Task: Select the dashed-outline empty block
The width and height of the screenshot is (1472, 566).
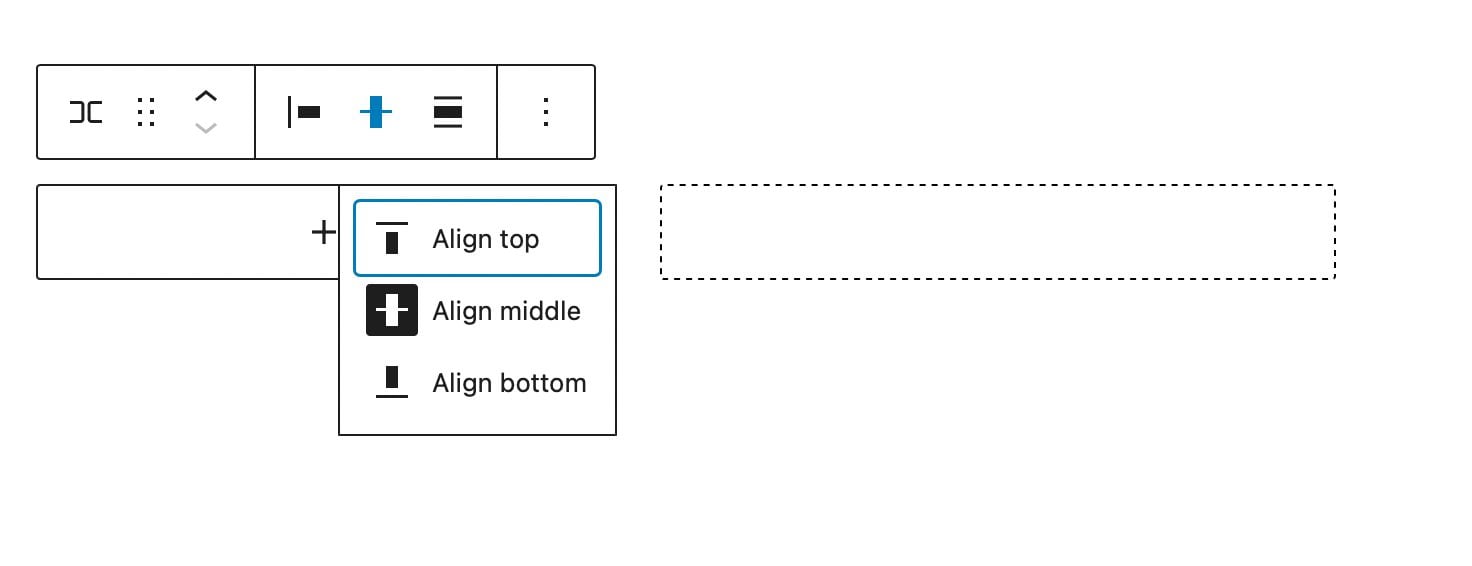Action: [x=997, y=232]
